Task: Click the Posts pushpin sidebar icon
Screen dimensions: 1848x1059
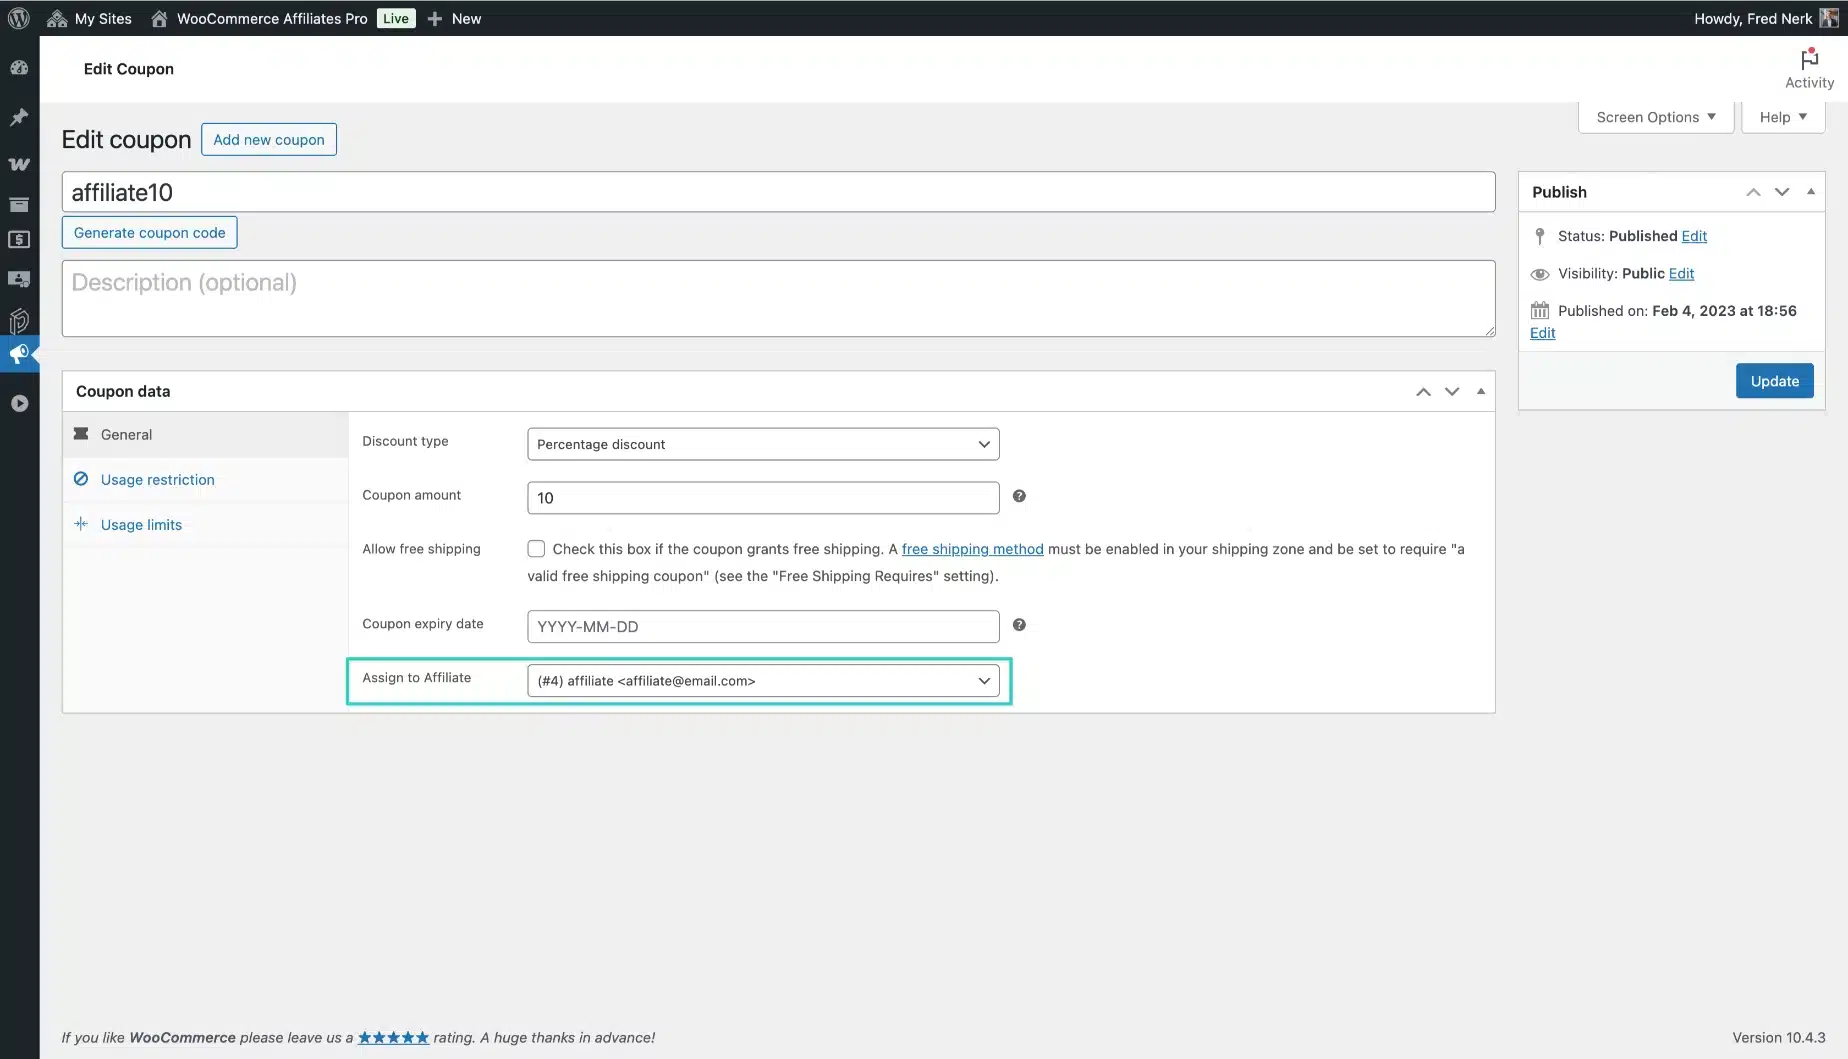Action: [x=19, y=118]
